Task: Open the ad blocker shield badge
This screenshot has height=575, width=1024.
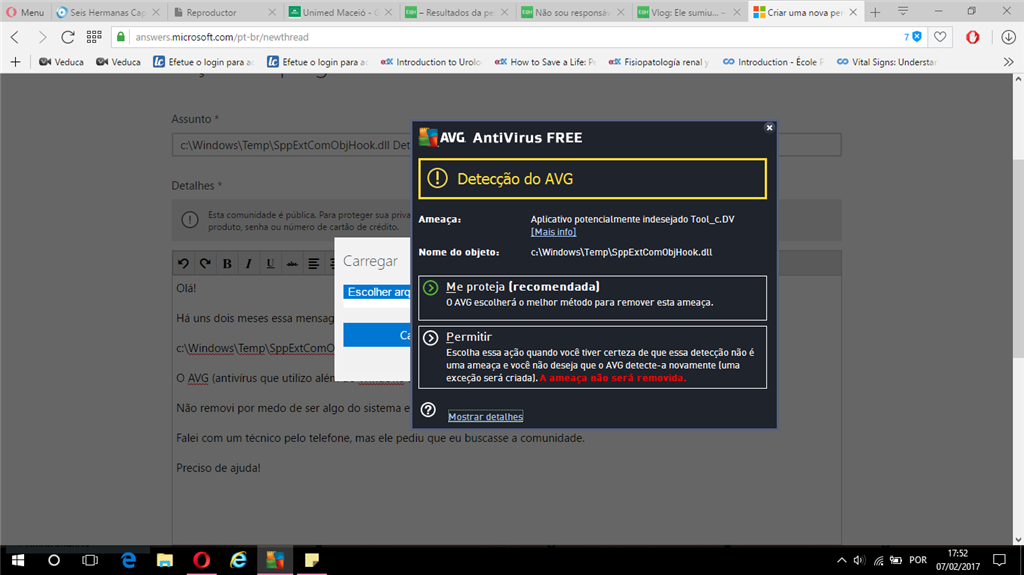Action: pyautogui.click(x=913, y=37)
